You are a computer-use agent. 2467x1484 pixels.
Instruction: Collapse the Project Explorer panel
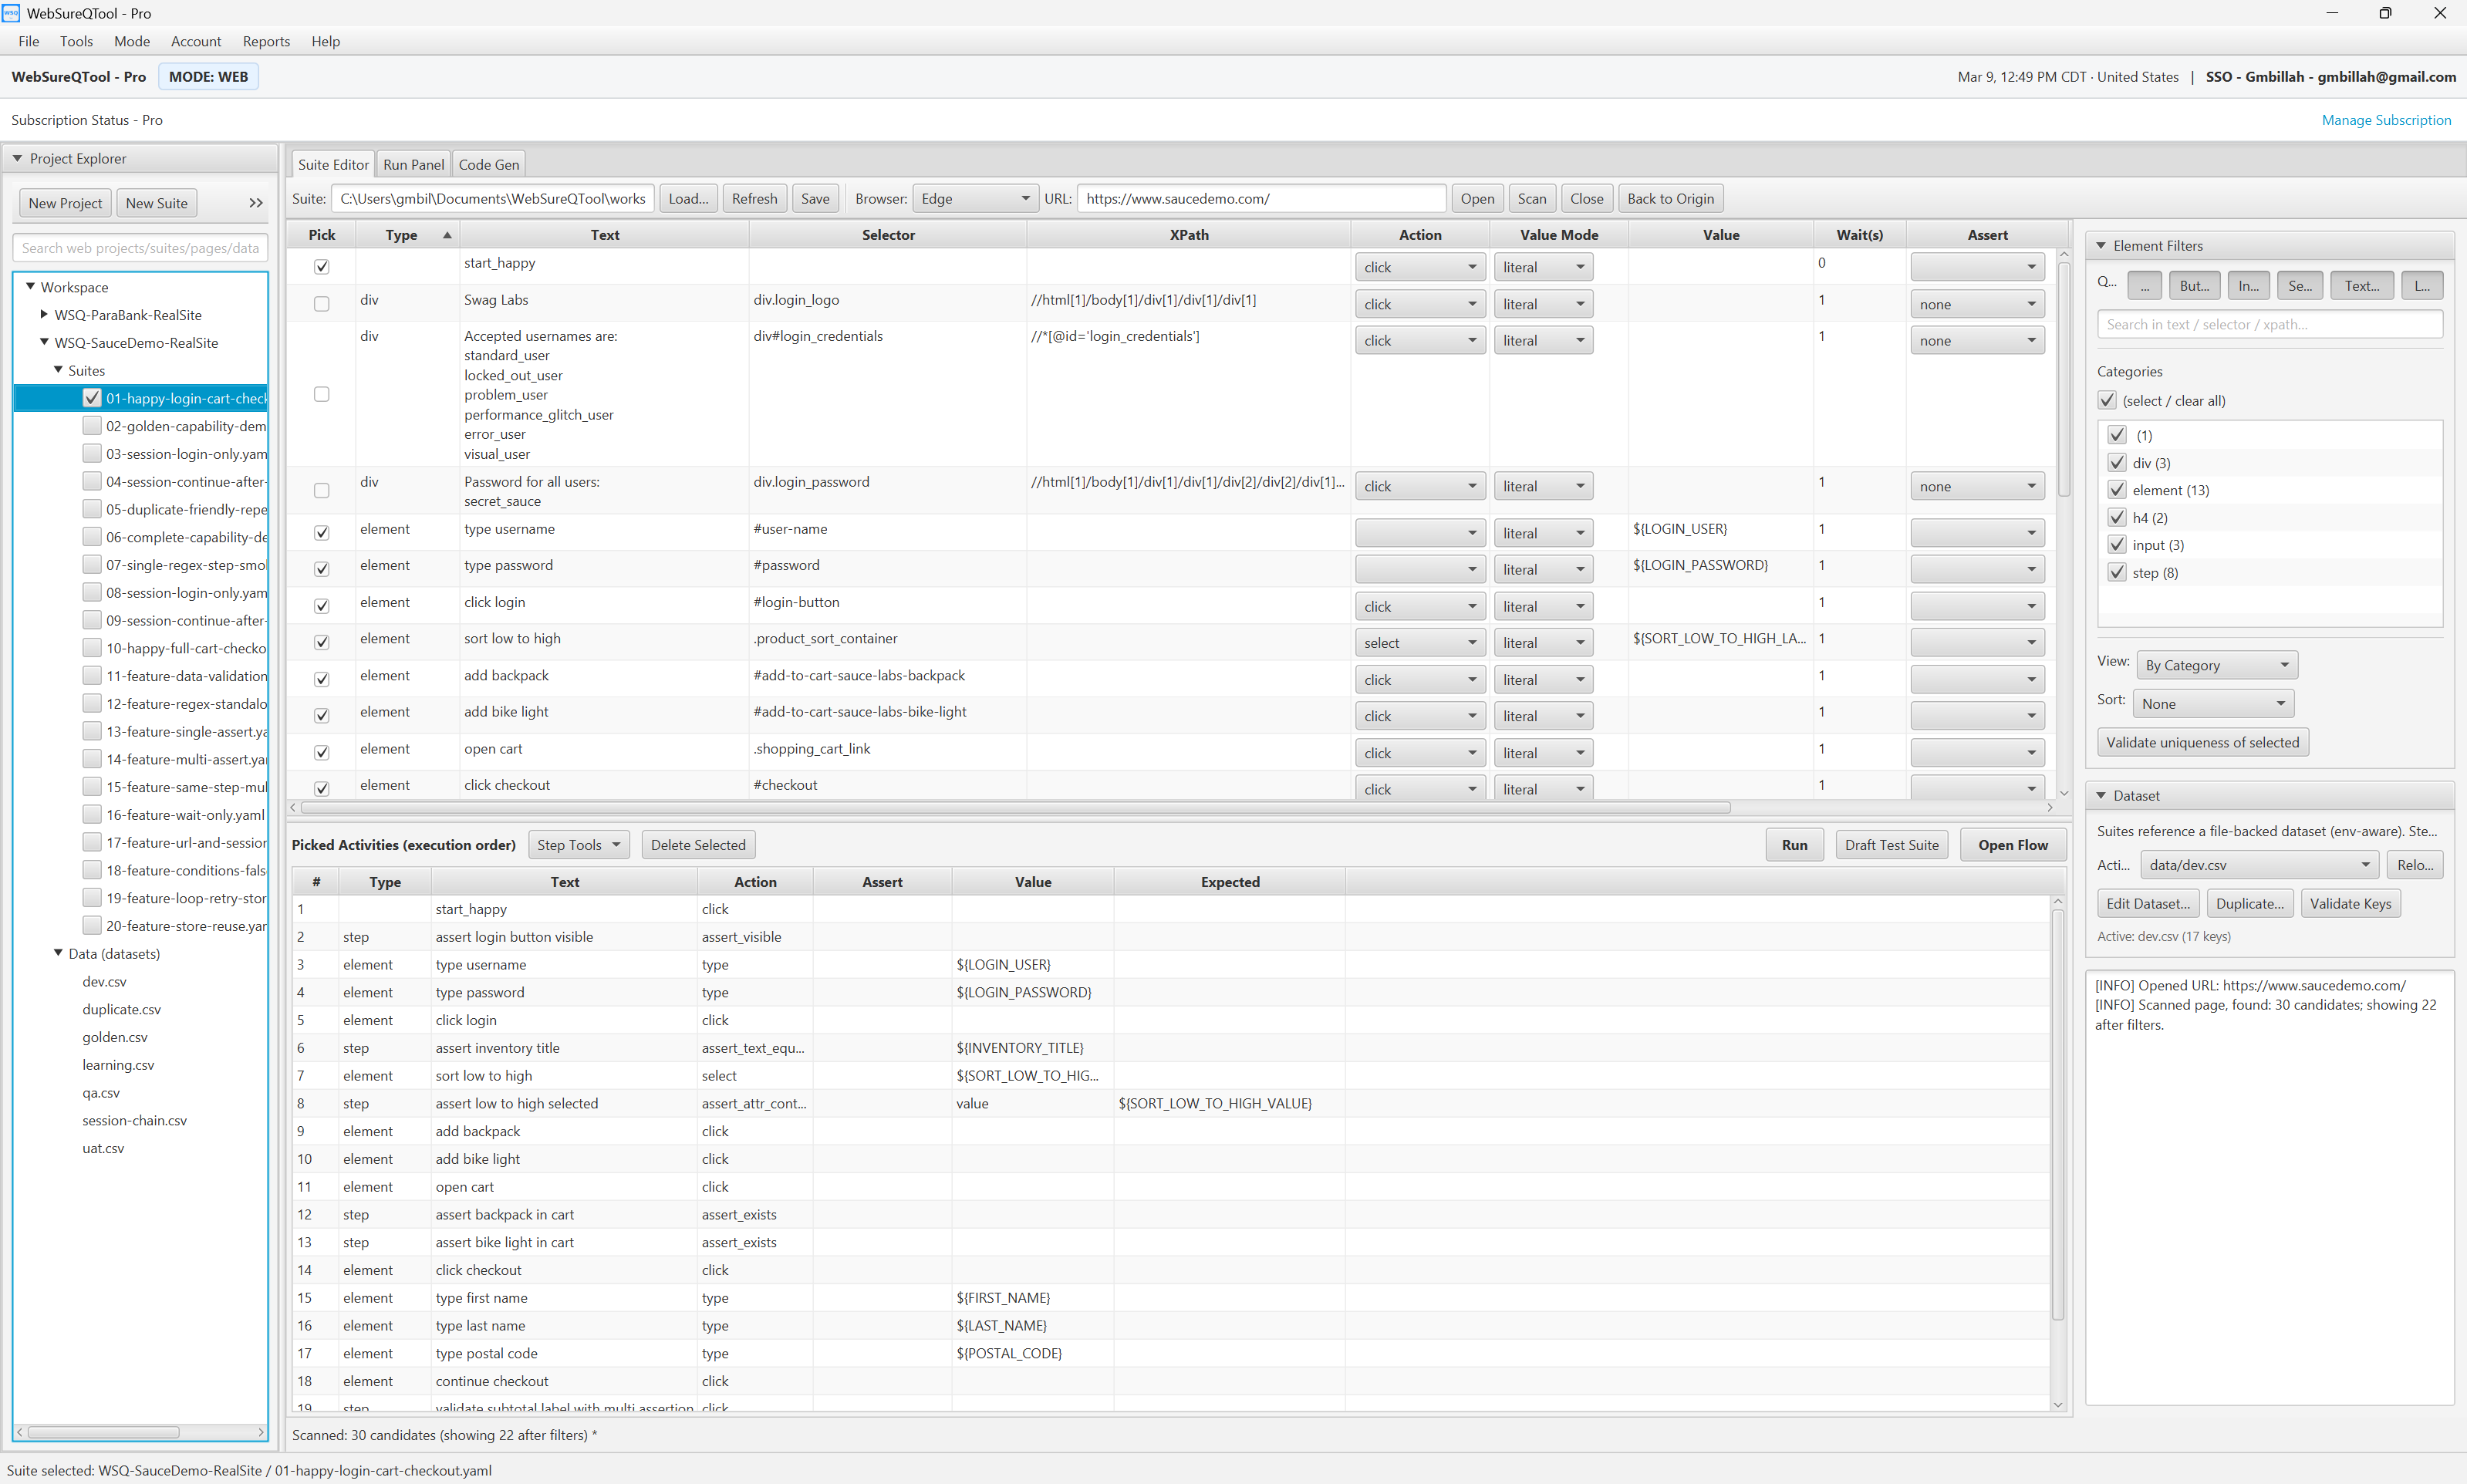coord(17,158)
